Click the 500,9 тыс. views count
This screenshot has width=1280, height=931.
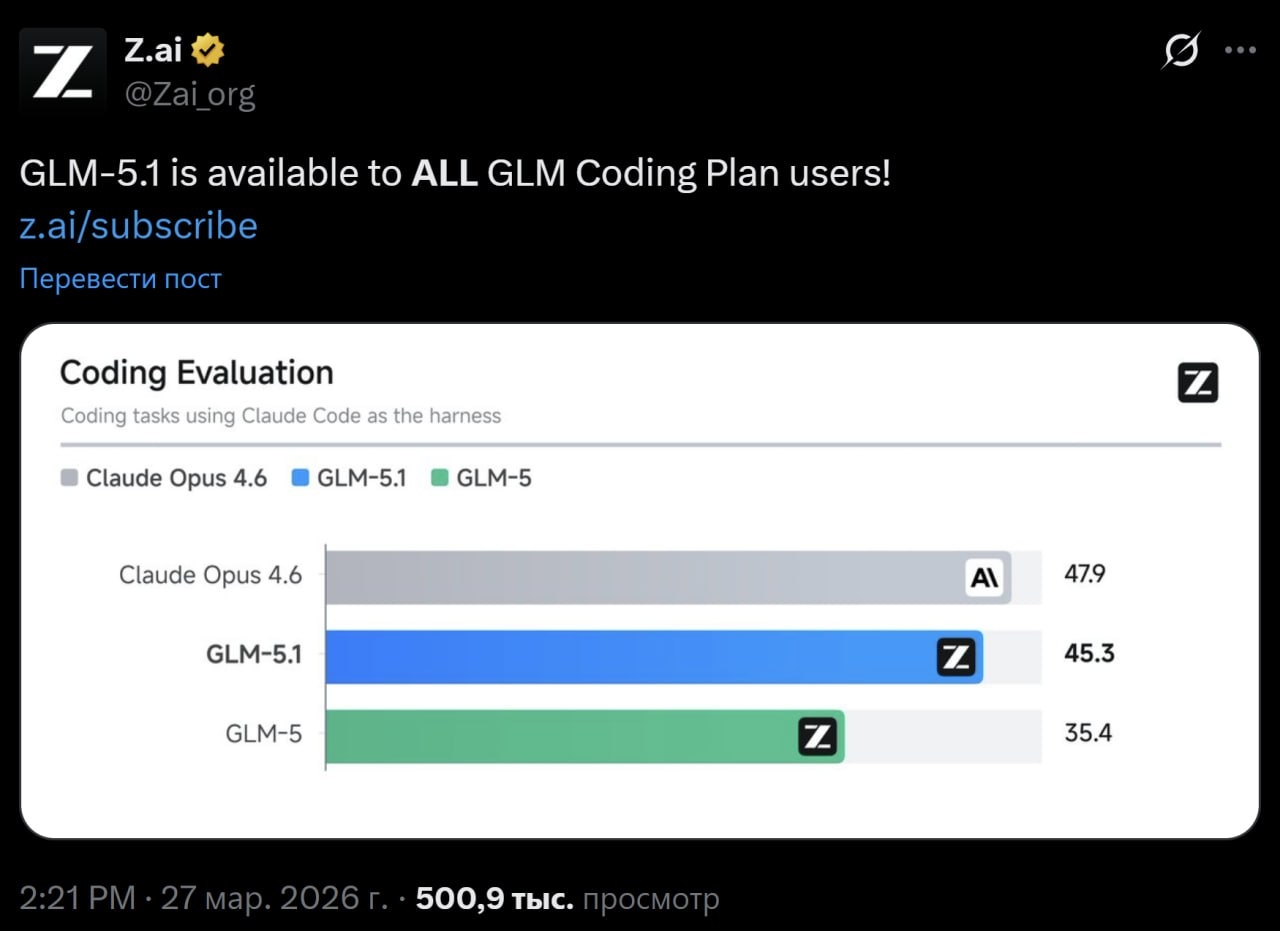point(494,898)
